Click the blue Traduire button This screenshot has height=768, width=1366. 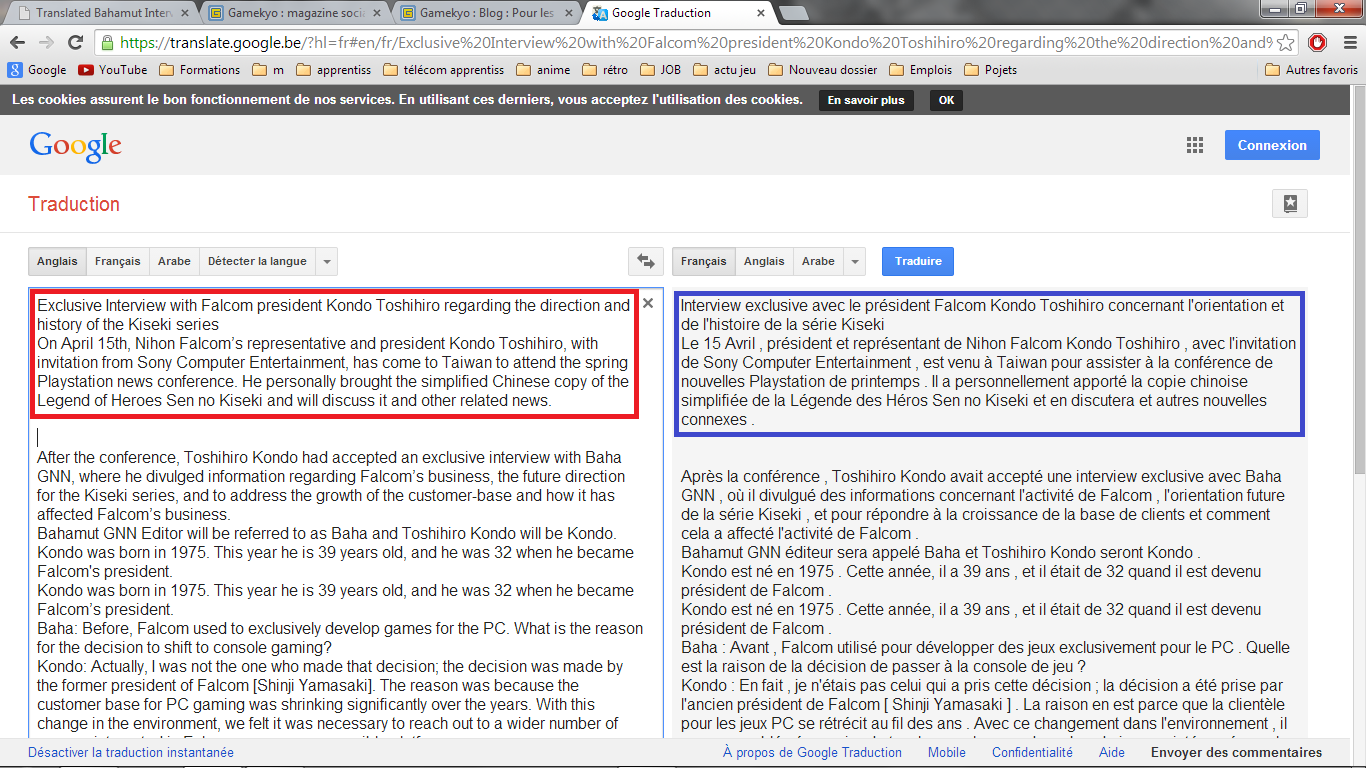(x=918, y=261)
